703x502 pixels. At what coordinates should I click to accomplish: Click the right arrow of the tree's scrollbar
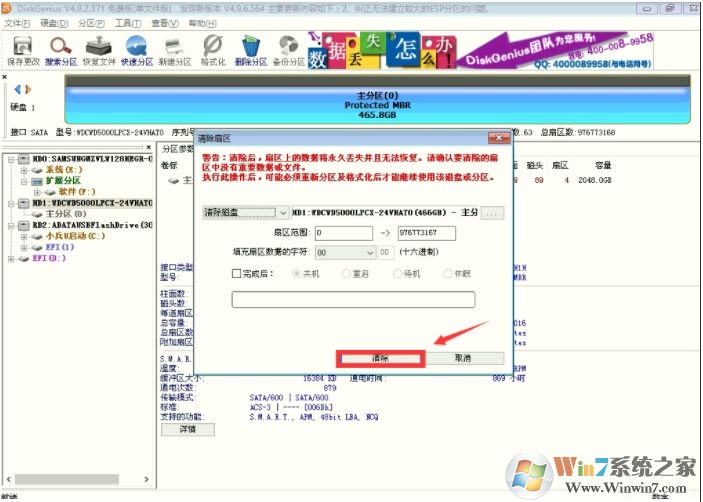click(x=146, y=479)
